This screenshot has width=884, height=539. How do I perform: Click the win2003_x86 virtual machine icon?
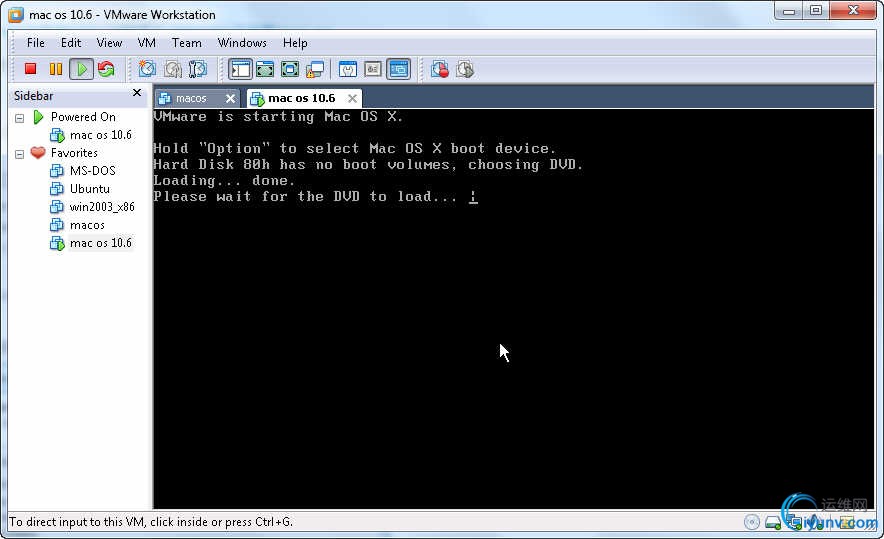point(57,207)
